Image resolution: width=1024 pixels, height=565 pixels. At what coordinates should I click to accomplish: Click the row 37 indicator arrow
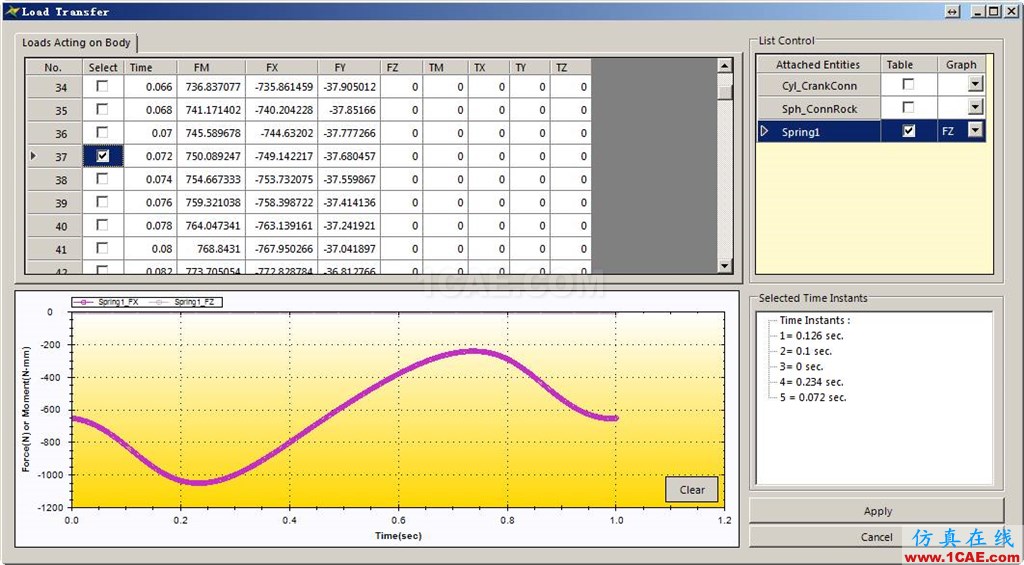(34, 156)
